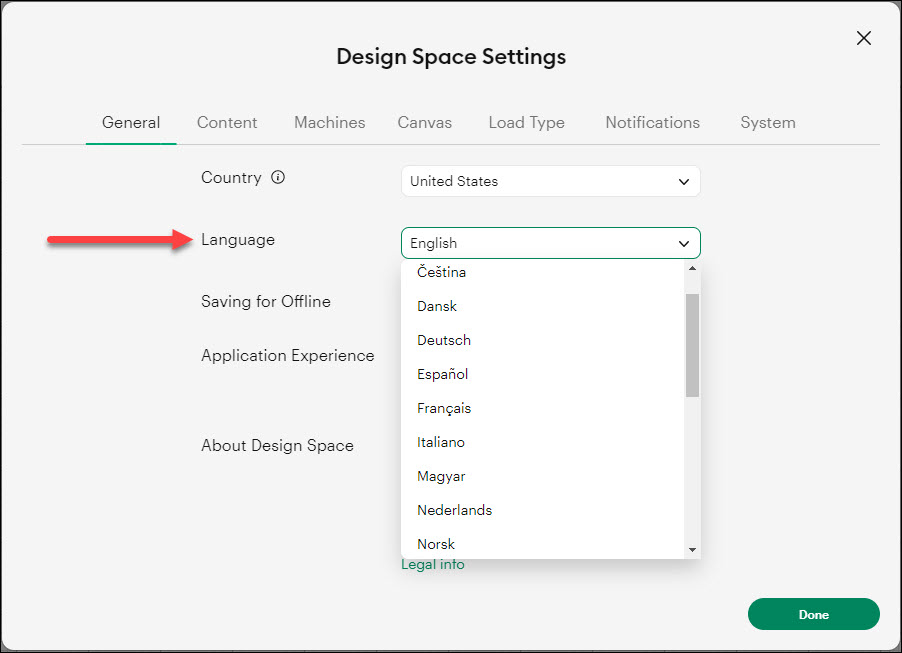Open the Legal Info link

coord(432,564)
